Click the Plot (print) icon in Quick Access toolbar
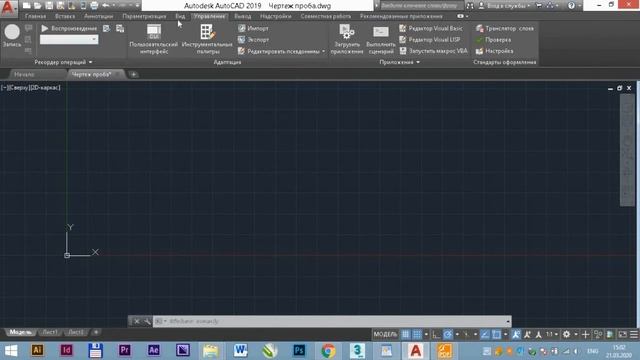Image resolution: width=640 pixels, height=360 pixels. 94,5
